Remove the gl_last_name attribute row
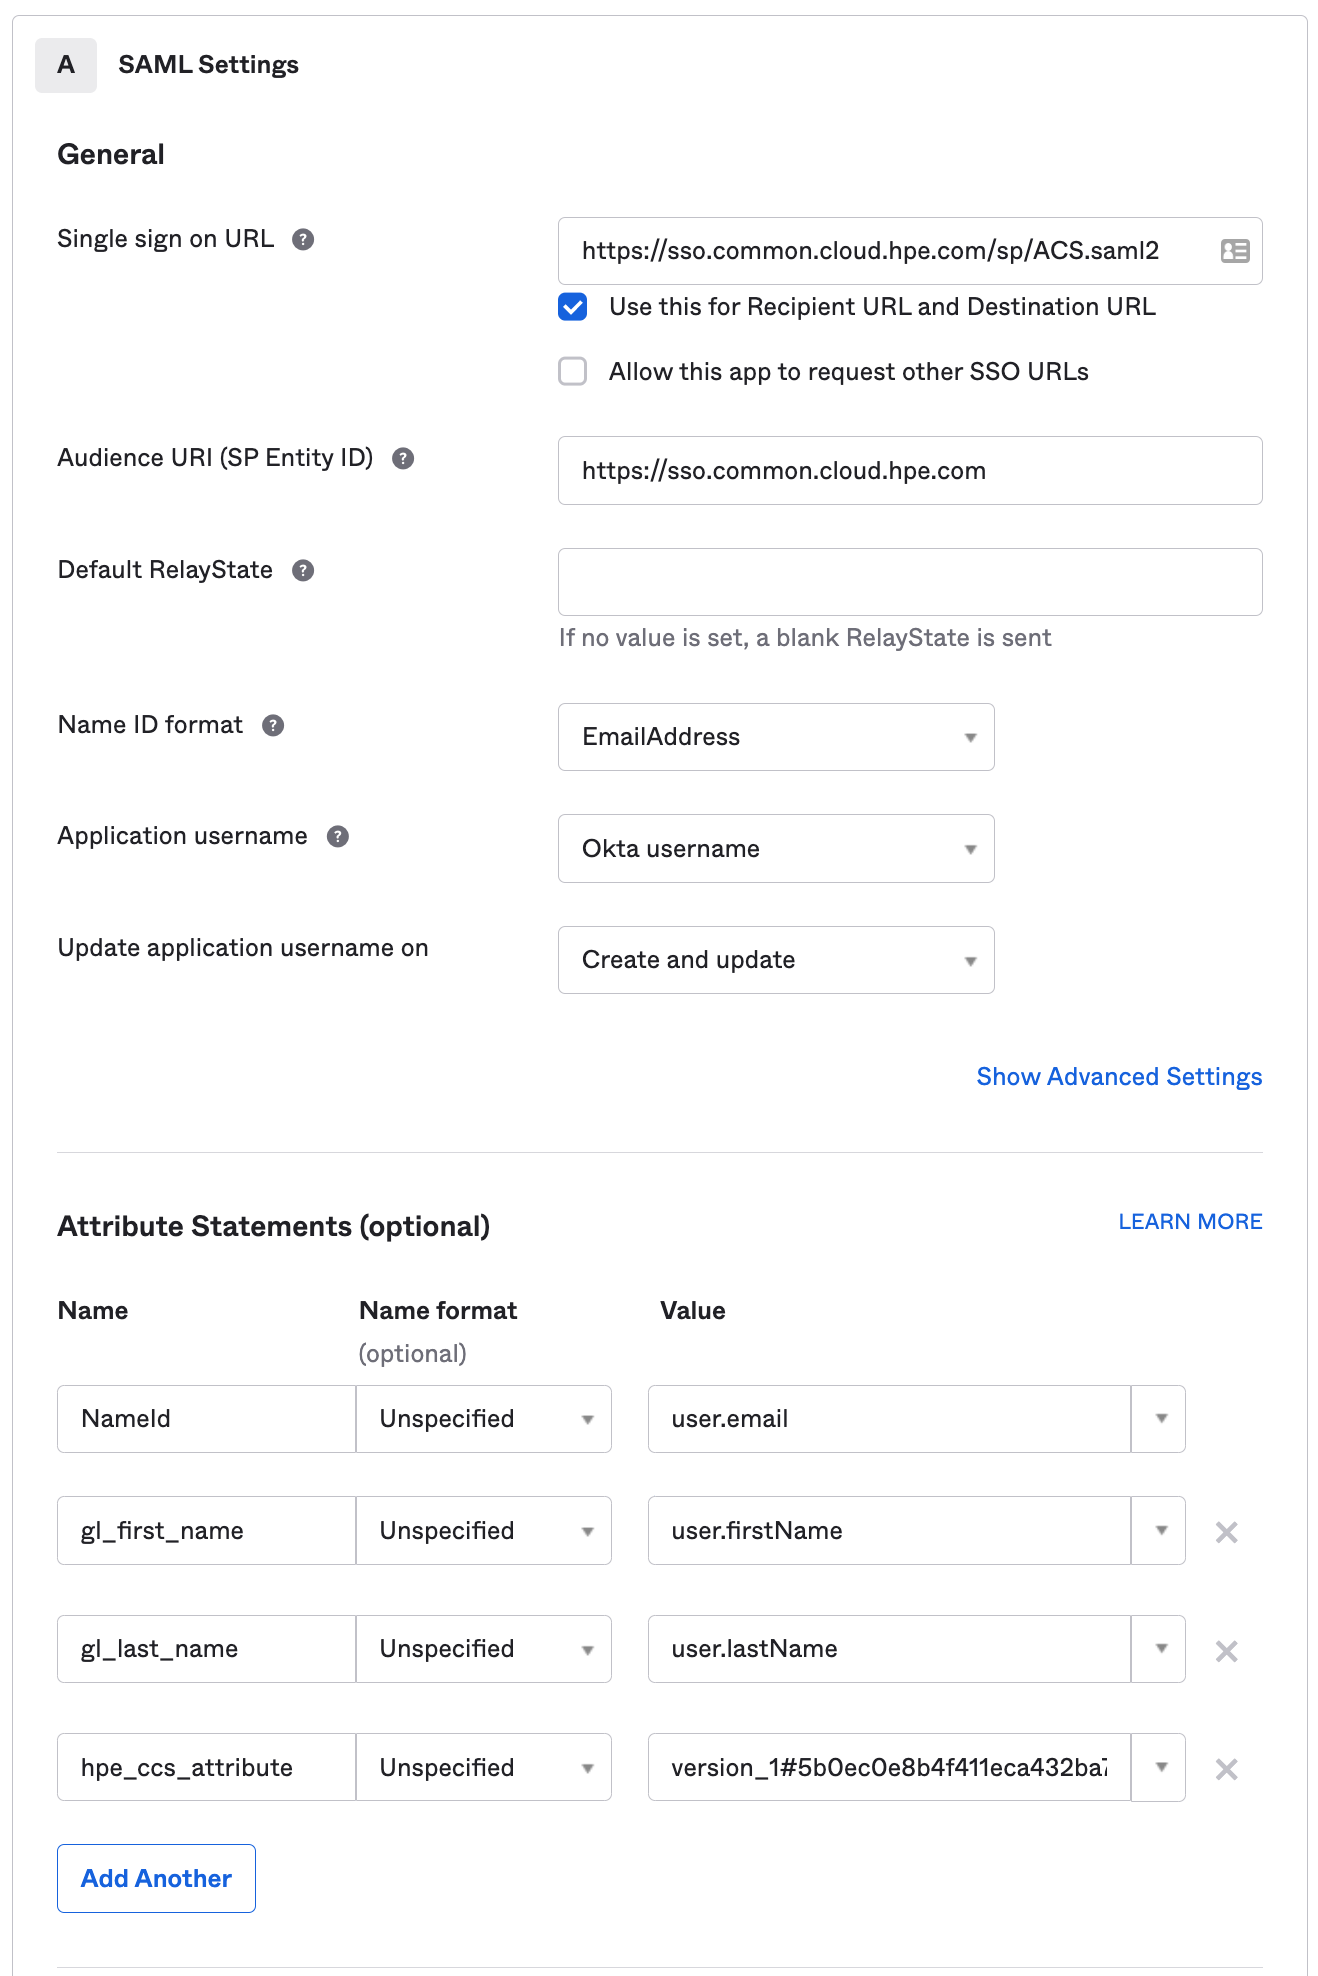This screenshot has width=1318, height=1976. 1227,1649
